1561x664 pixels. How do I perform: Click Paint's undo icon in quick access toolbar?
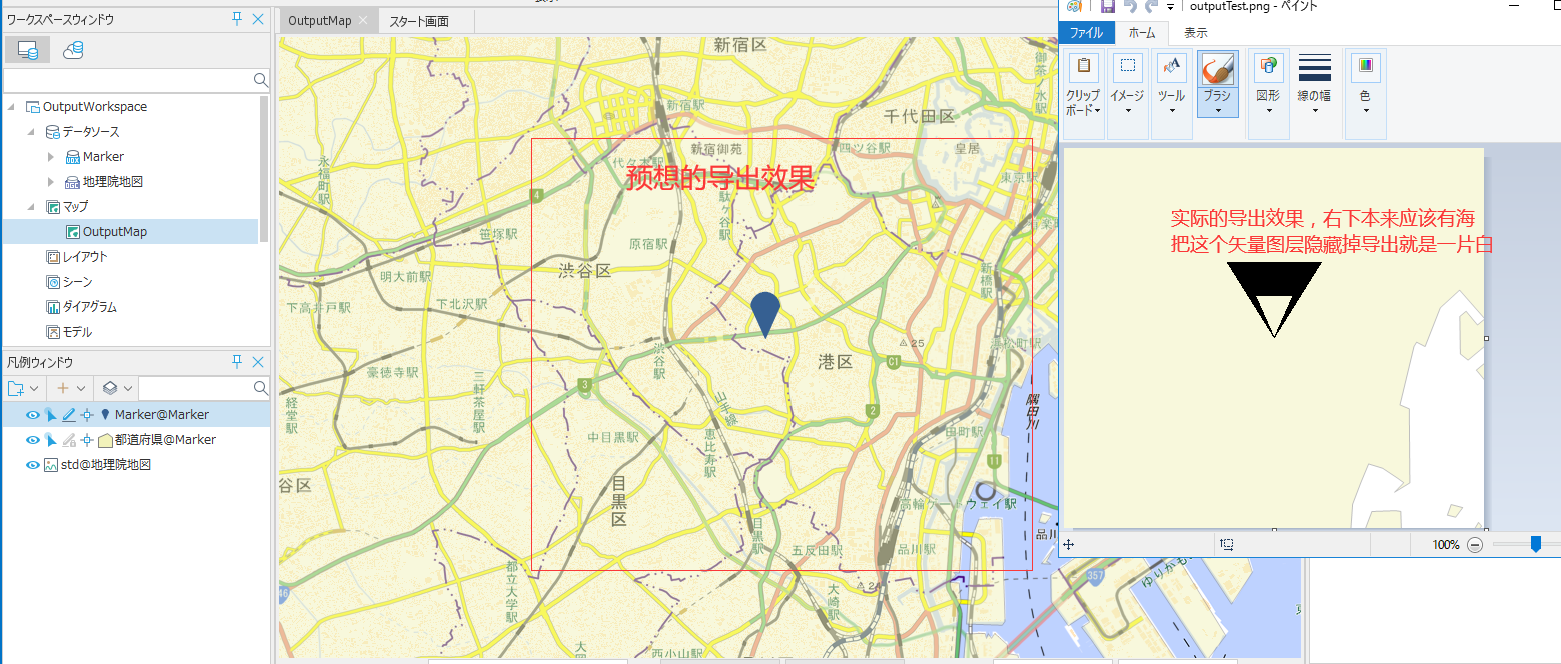(x=1130, y=6)
